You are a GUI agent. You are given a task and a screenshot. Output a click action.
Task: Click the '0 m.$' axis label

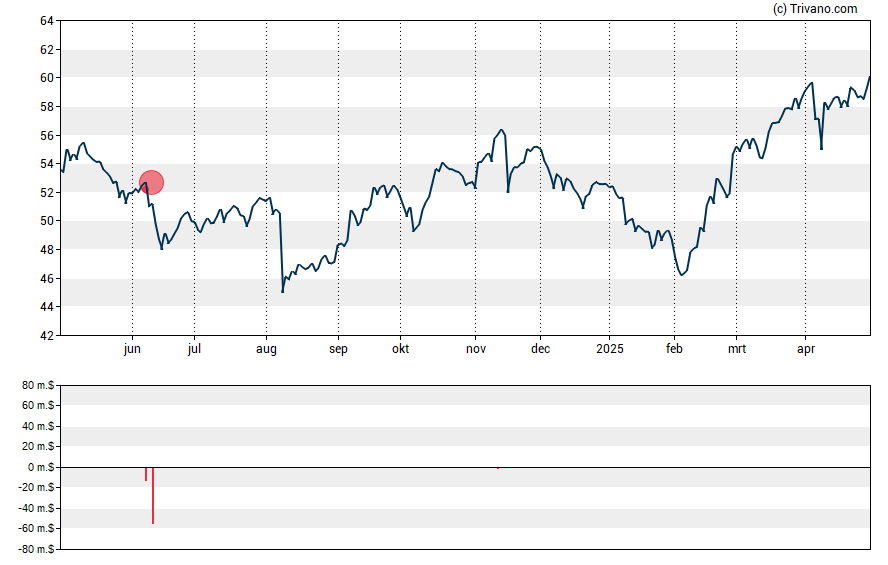tap(41, 468)
